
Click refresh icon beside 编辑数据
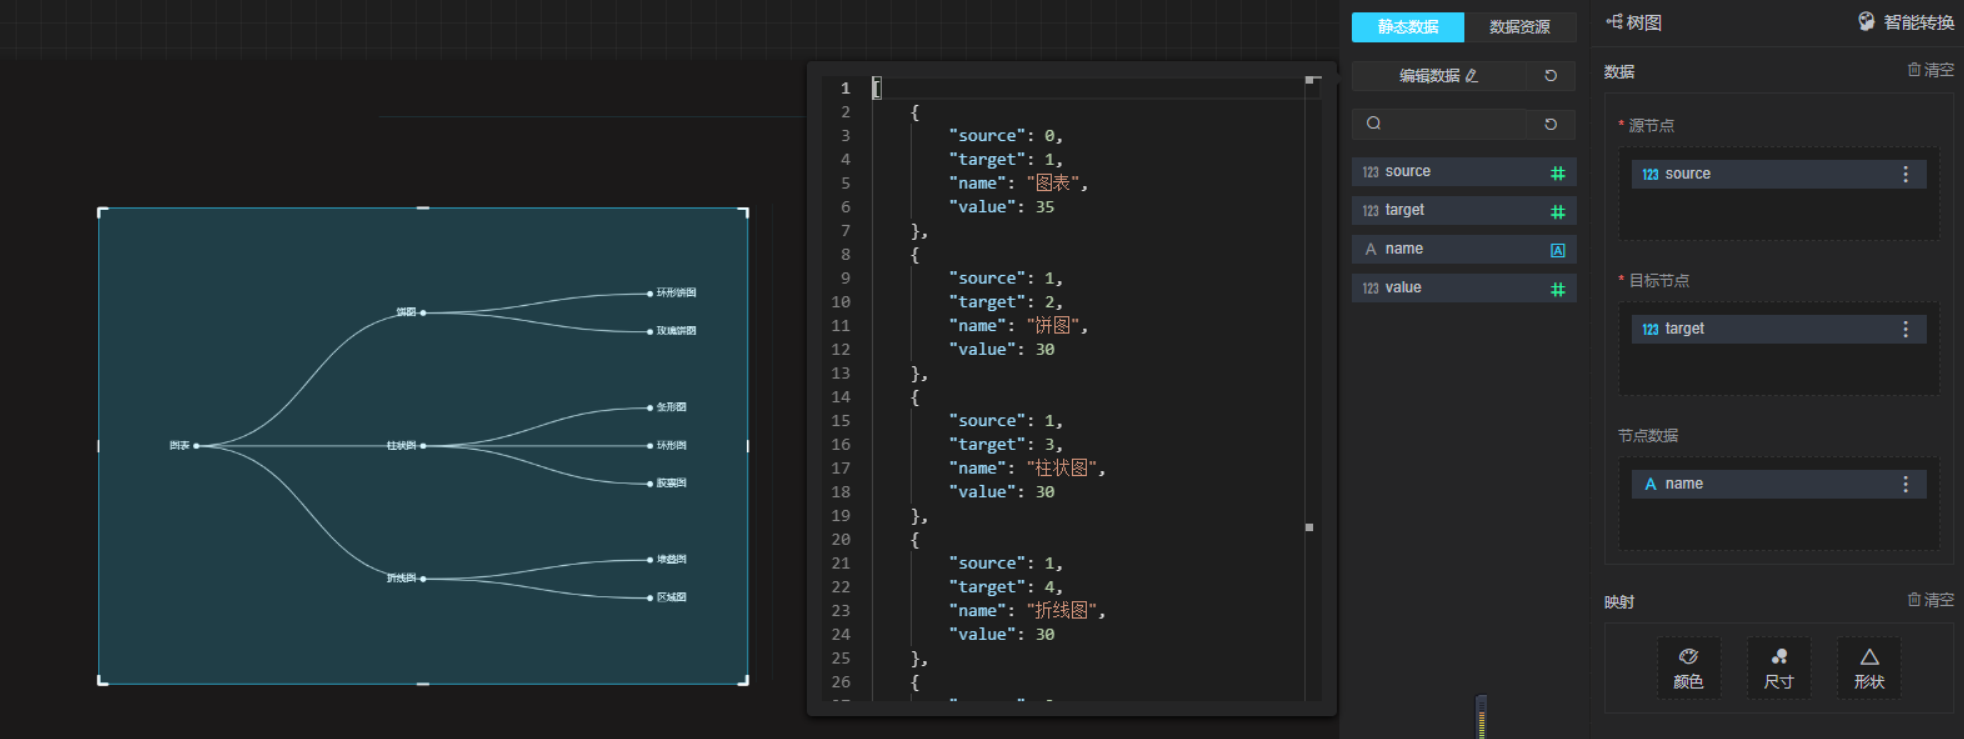click(x=1551, y=76)
